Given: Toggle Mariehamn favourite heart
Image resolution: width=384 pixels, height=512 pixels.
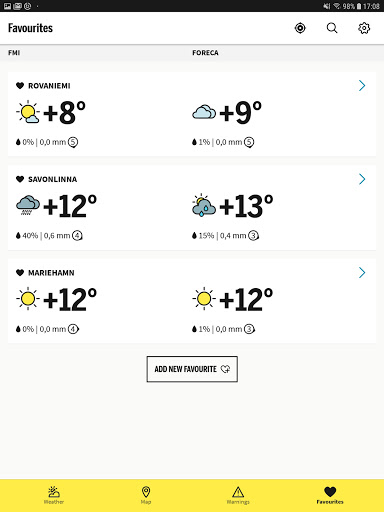Looking at the screenshot, I should point(20,273).
